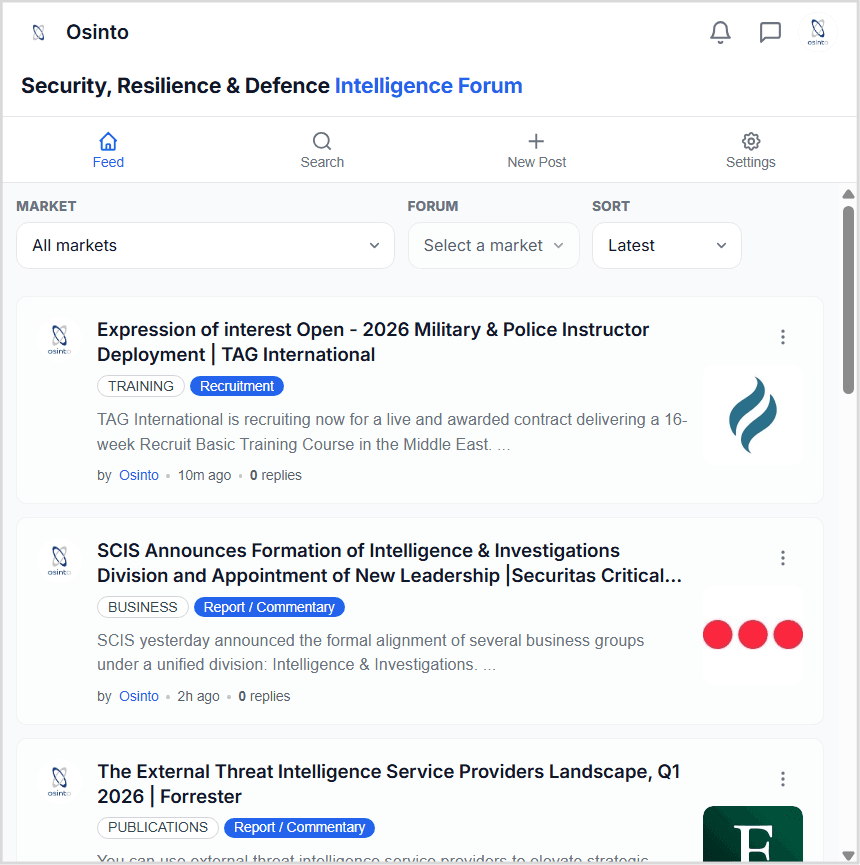Click author avatar on SCIS post

tap(59, 560)
